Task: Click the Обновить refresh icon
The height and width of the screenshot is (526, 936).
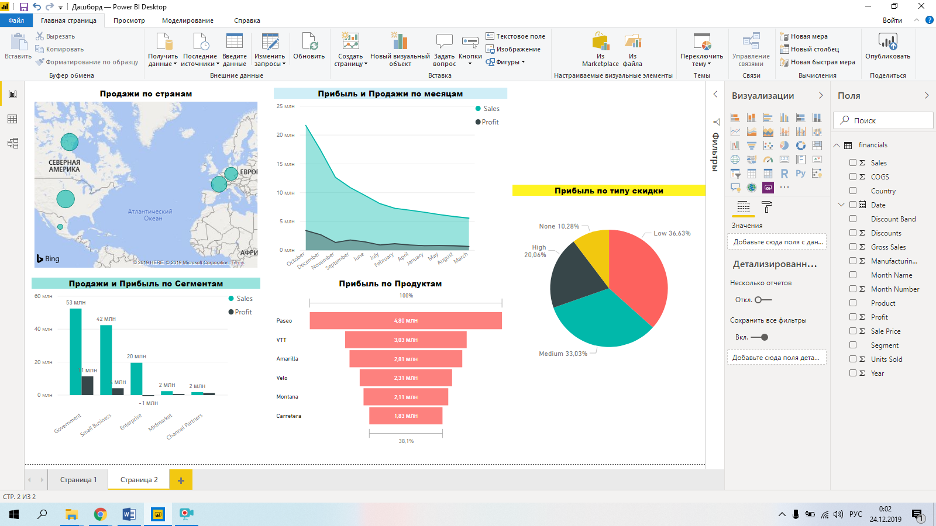Action: (309, 42)
